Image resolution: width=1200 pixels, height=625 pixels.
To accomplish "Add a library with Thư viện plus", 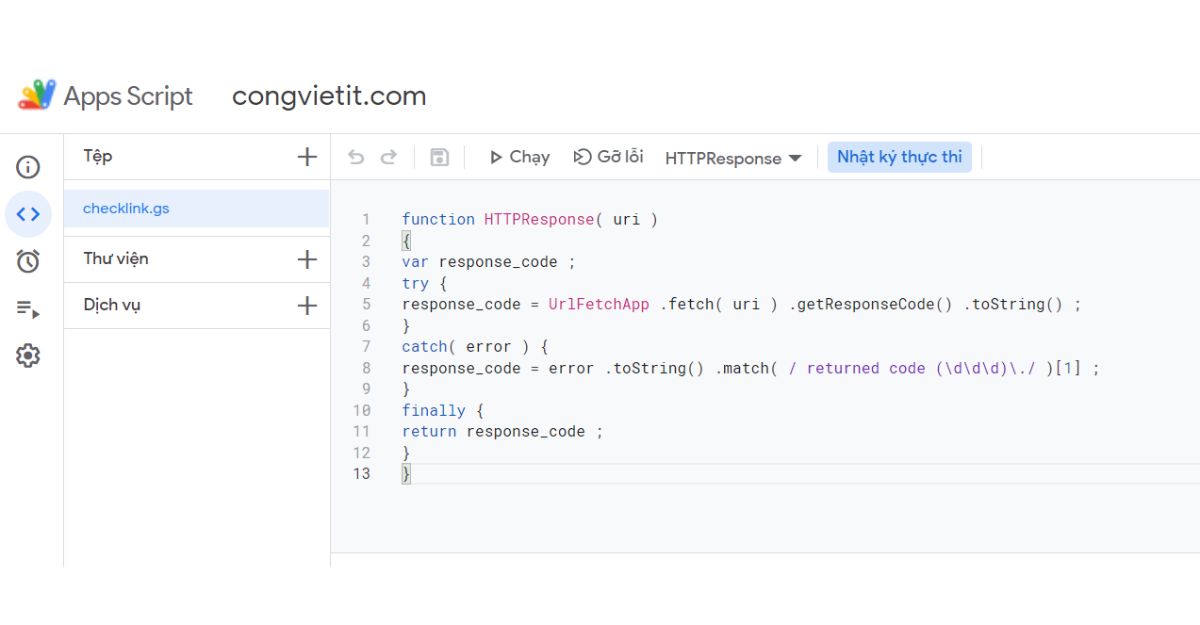I will [x=307, y=259].
